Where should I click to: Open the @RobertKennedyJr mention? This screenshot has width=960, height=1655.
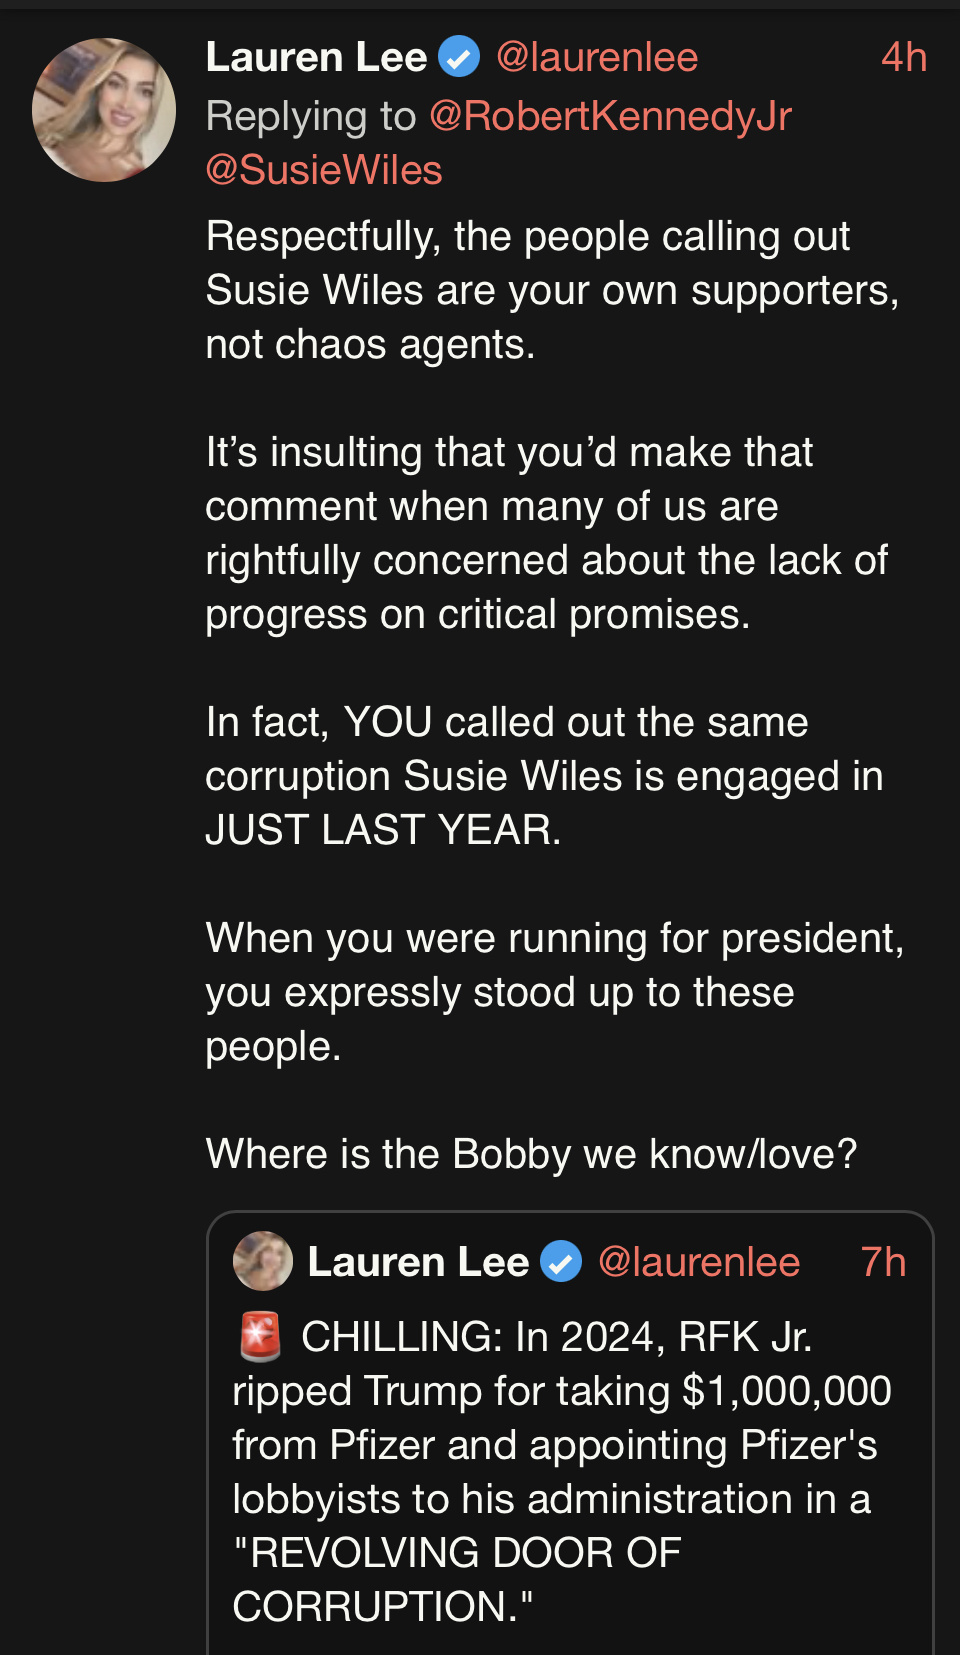pyautogui.click(x=610, y=116)
